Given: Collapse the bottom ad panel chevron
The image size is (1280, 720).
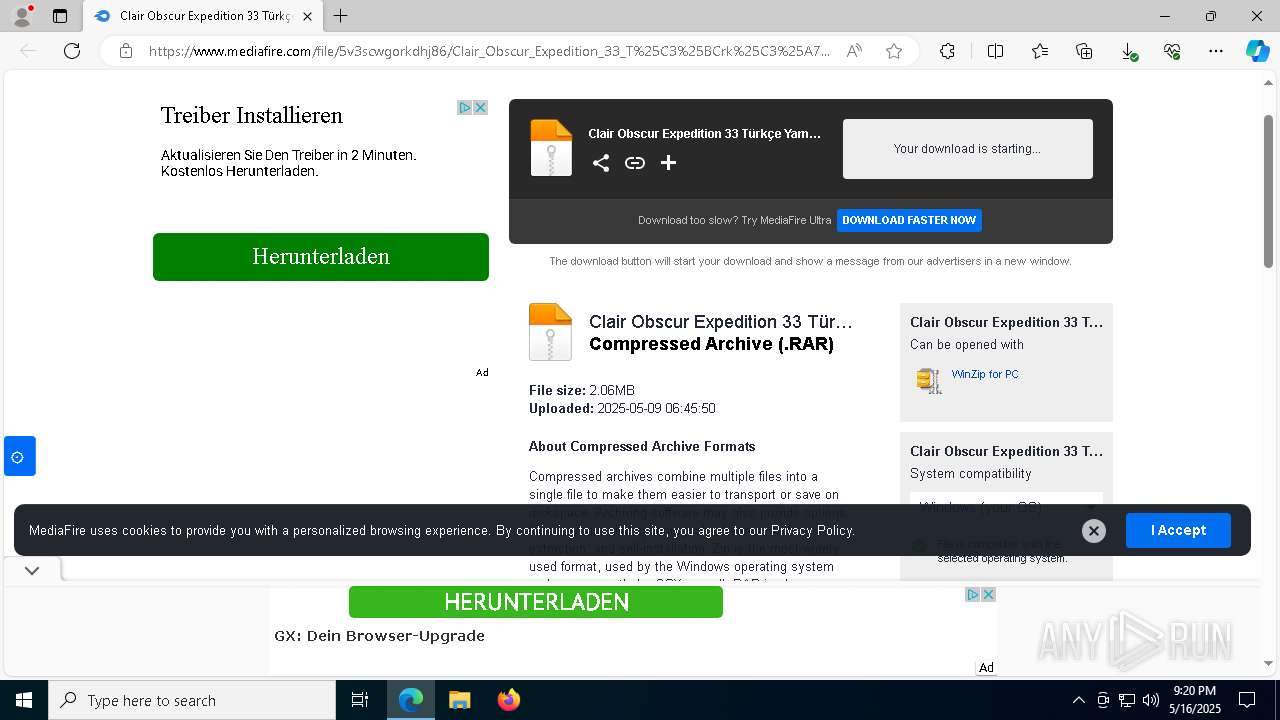Looking at the screenshot, I should coord(32,570).
